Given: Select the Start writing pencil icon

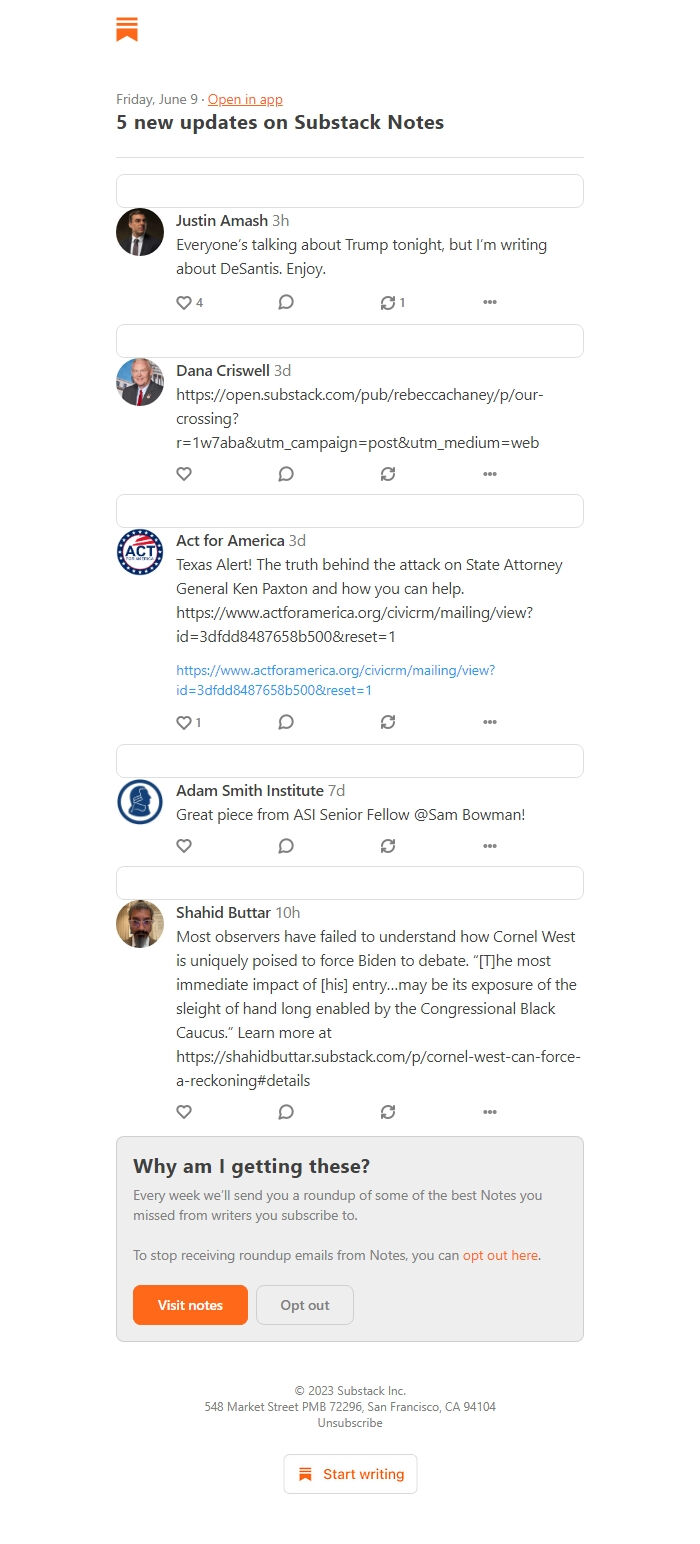Looking at the screenshot, I should pyautogui.click(x=305, y=1473).
